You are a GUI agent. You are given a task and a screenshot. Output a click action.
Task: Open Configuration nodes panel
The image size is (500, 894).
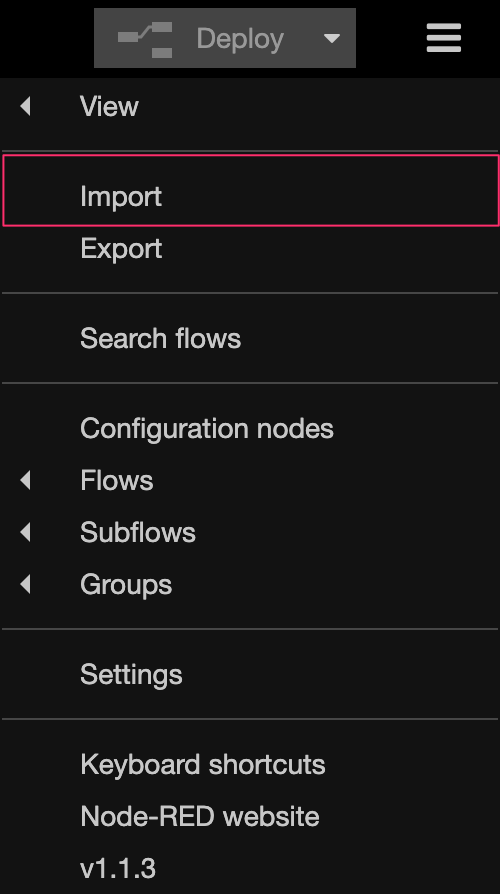250,428
